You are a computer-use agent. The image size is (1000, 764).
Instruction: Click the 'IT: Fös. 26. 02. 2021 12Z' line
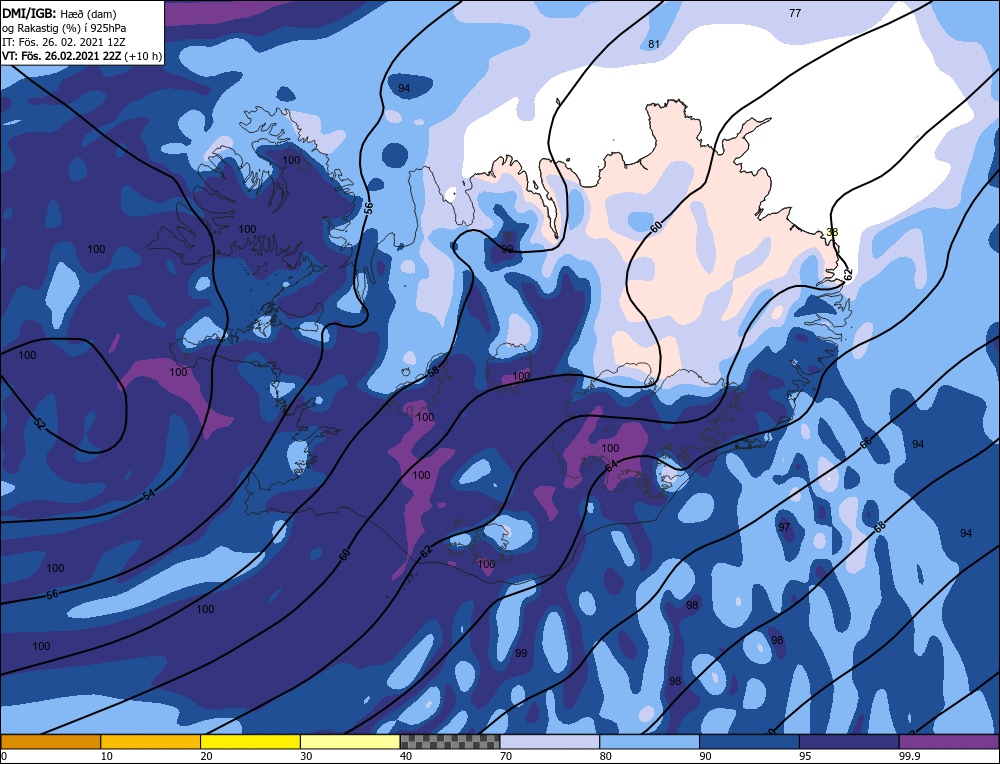pyautogui.click(x=64, y=42)
